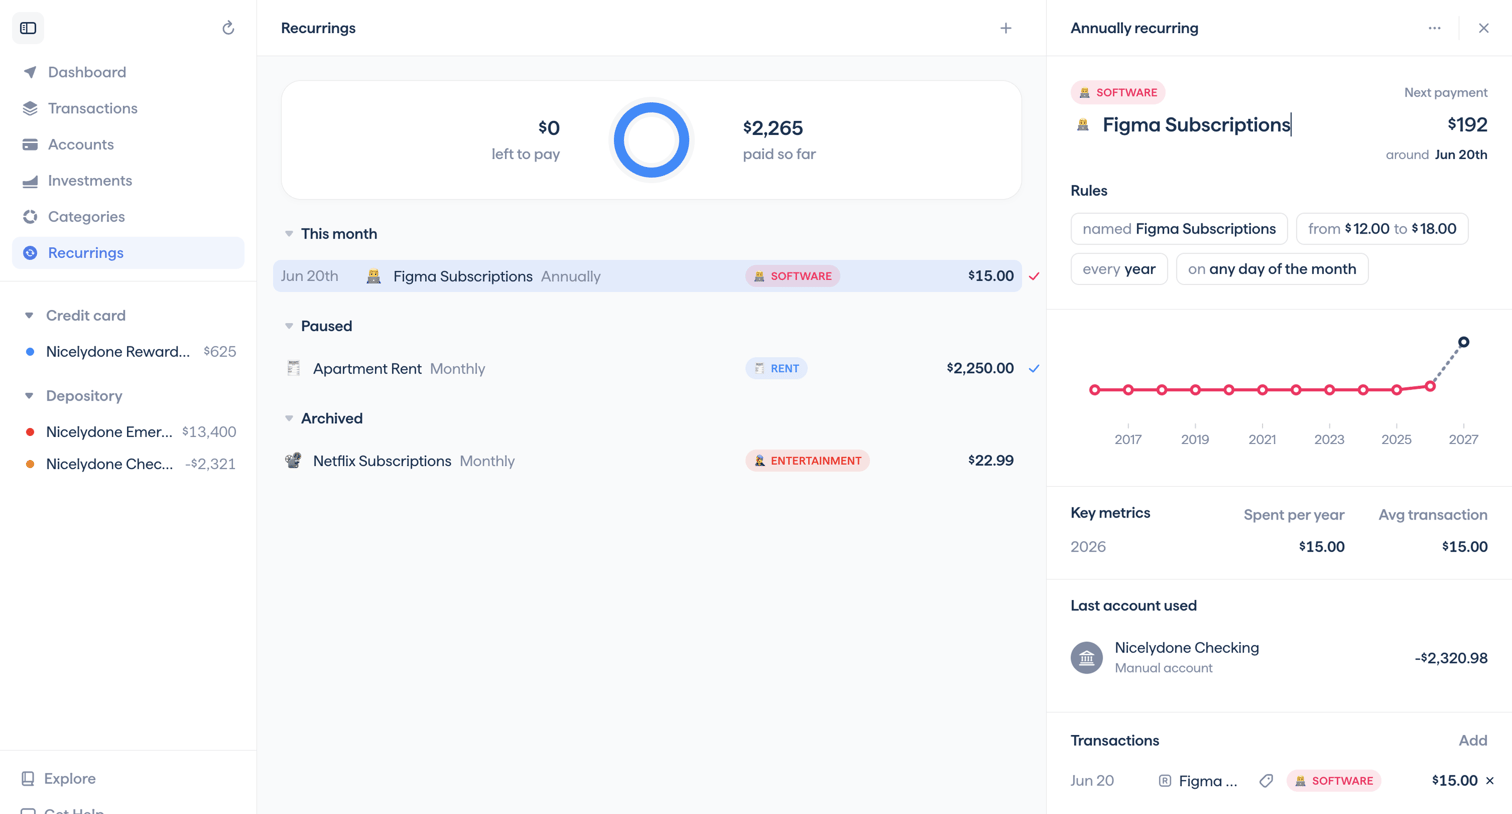The image size is (1512, 814).
Task: Click the Recurrings cycle icon
Action: (x=30, y=253)
